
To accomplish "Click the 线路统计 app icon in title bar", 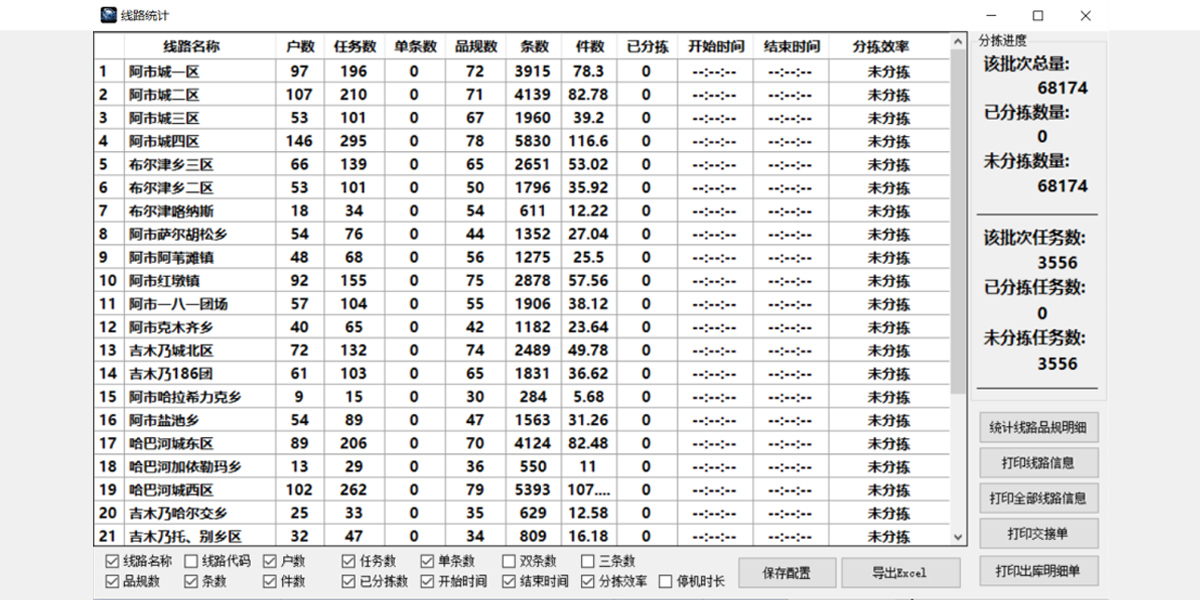I will (108, 15).
